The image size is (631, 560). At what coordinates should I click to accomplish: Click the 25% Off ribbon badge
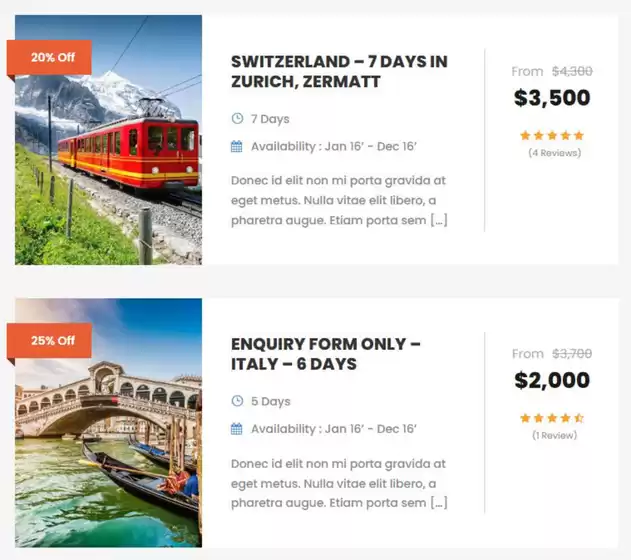tap(52, 341)
